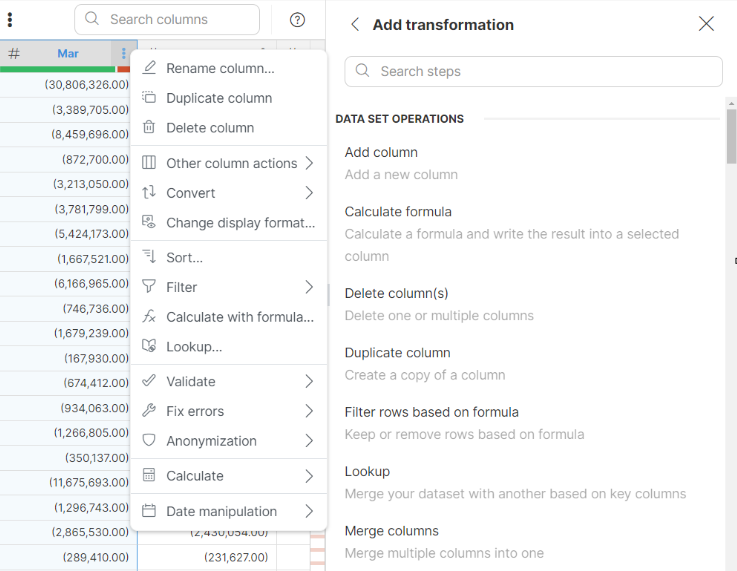The width and height of the screenshot is (737, 571).
Task: Select cell (30,806,326.00) in Mar column
Action: pyautogui.click(x=86, y=85)
